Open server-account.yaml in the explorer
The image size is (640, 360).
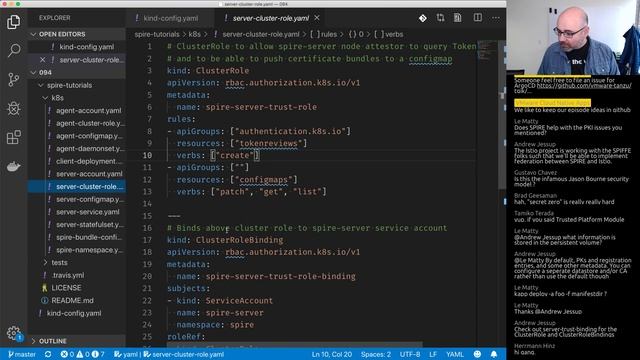point(77,174)
